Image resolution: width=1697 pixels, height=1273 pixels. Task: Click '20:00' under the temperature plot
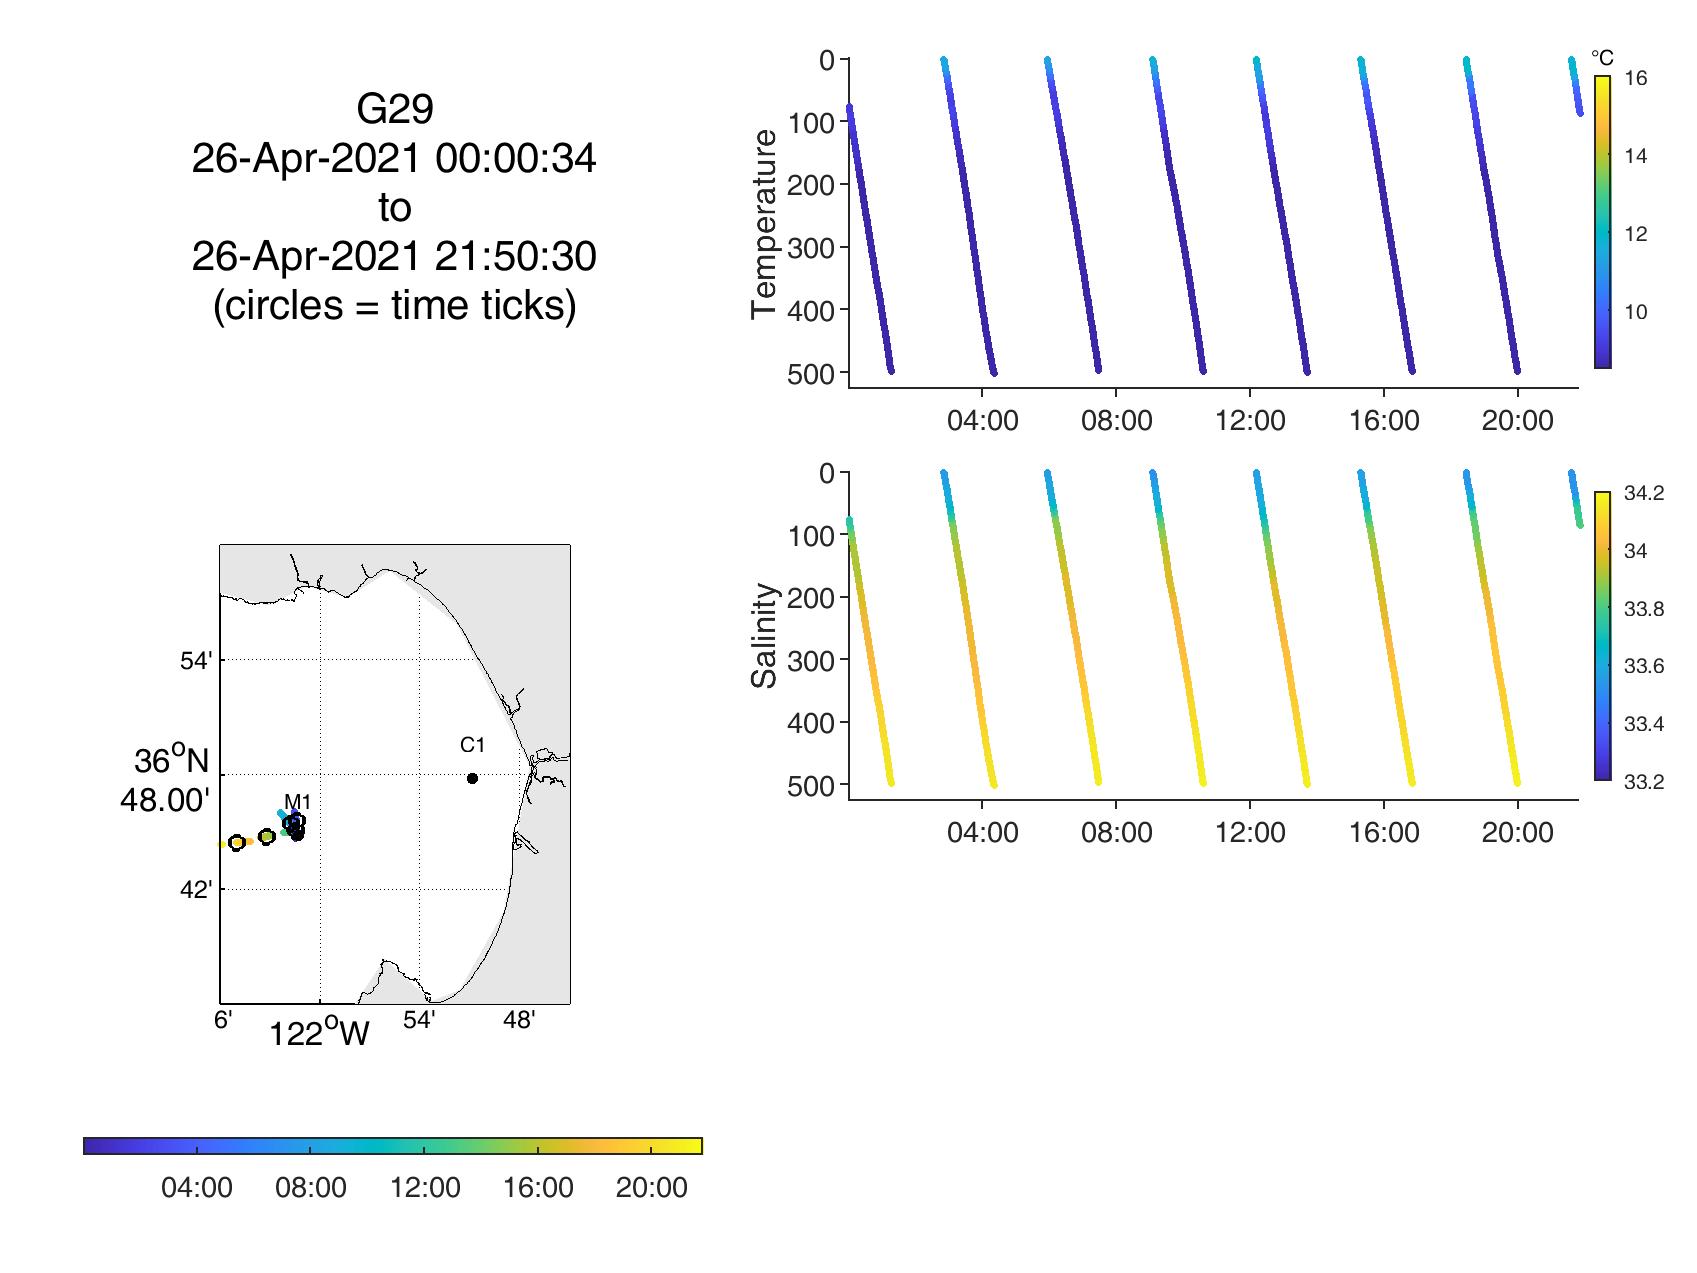pyautogui.click(x=1518, y=421)
